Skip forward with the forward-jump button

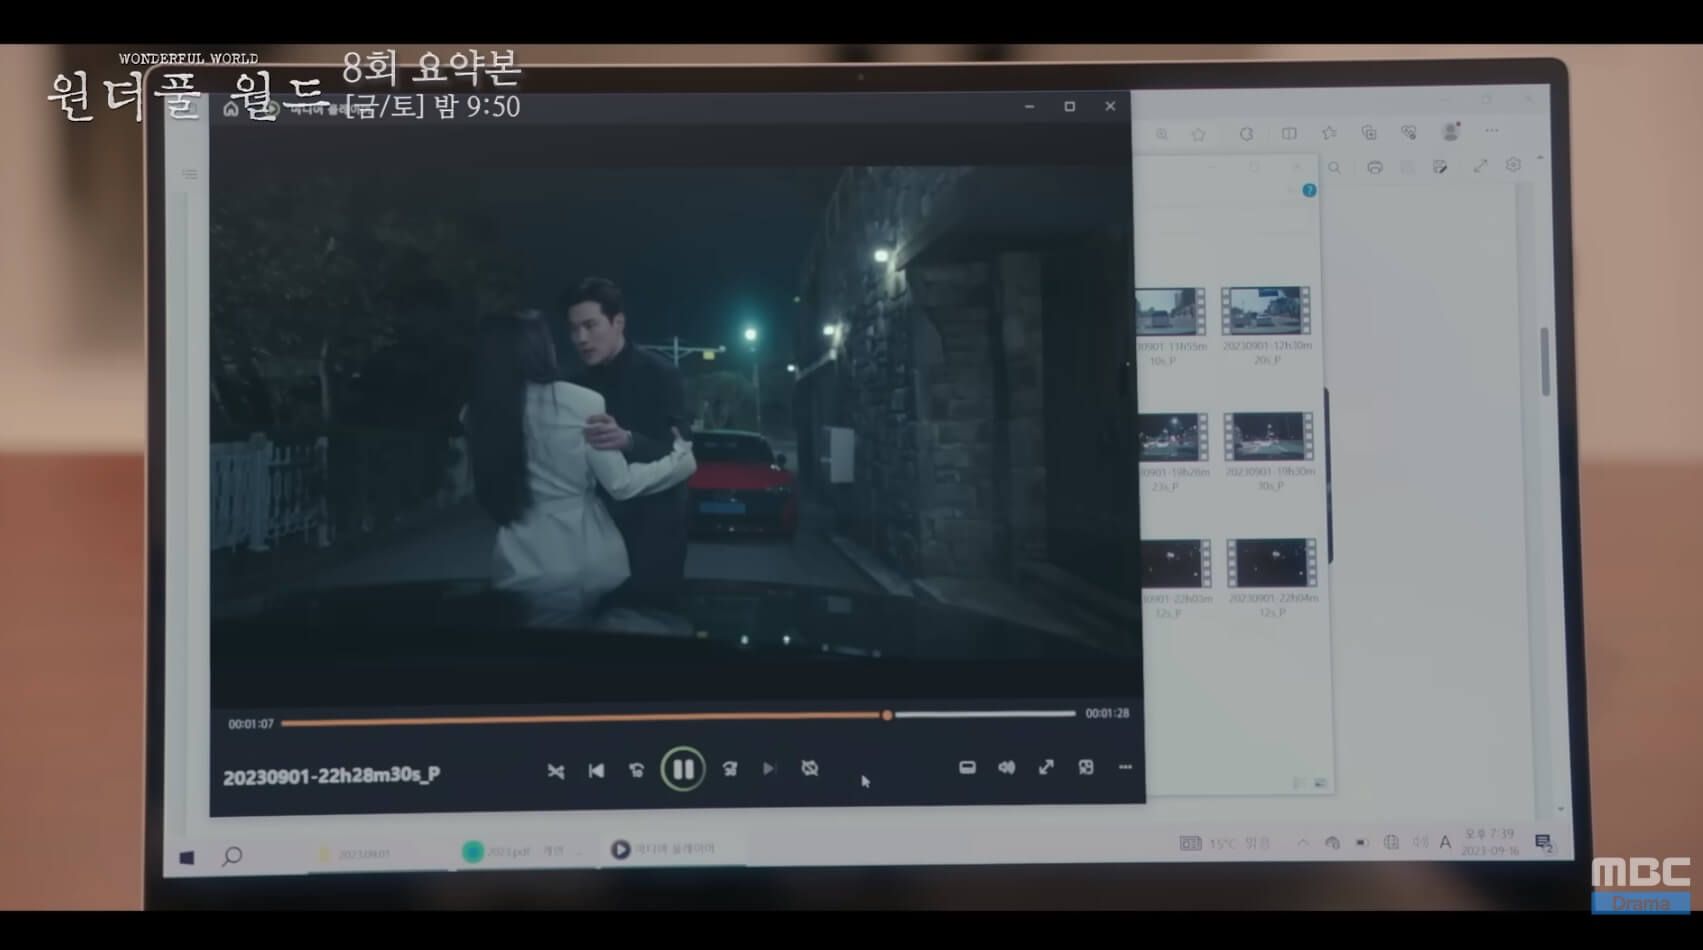[x=730, y=769]
